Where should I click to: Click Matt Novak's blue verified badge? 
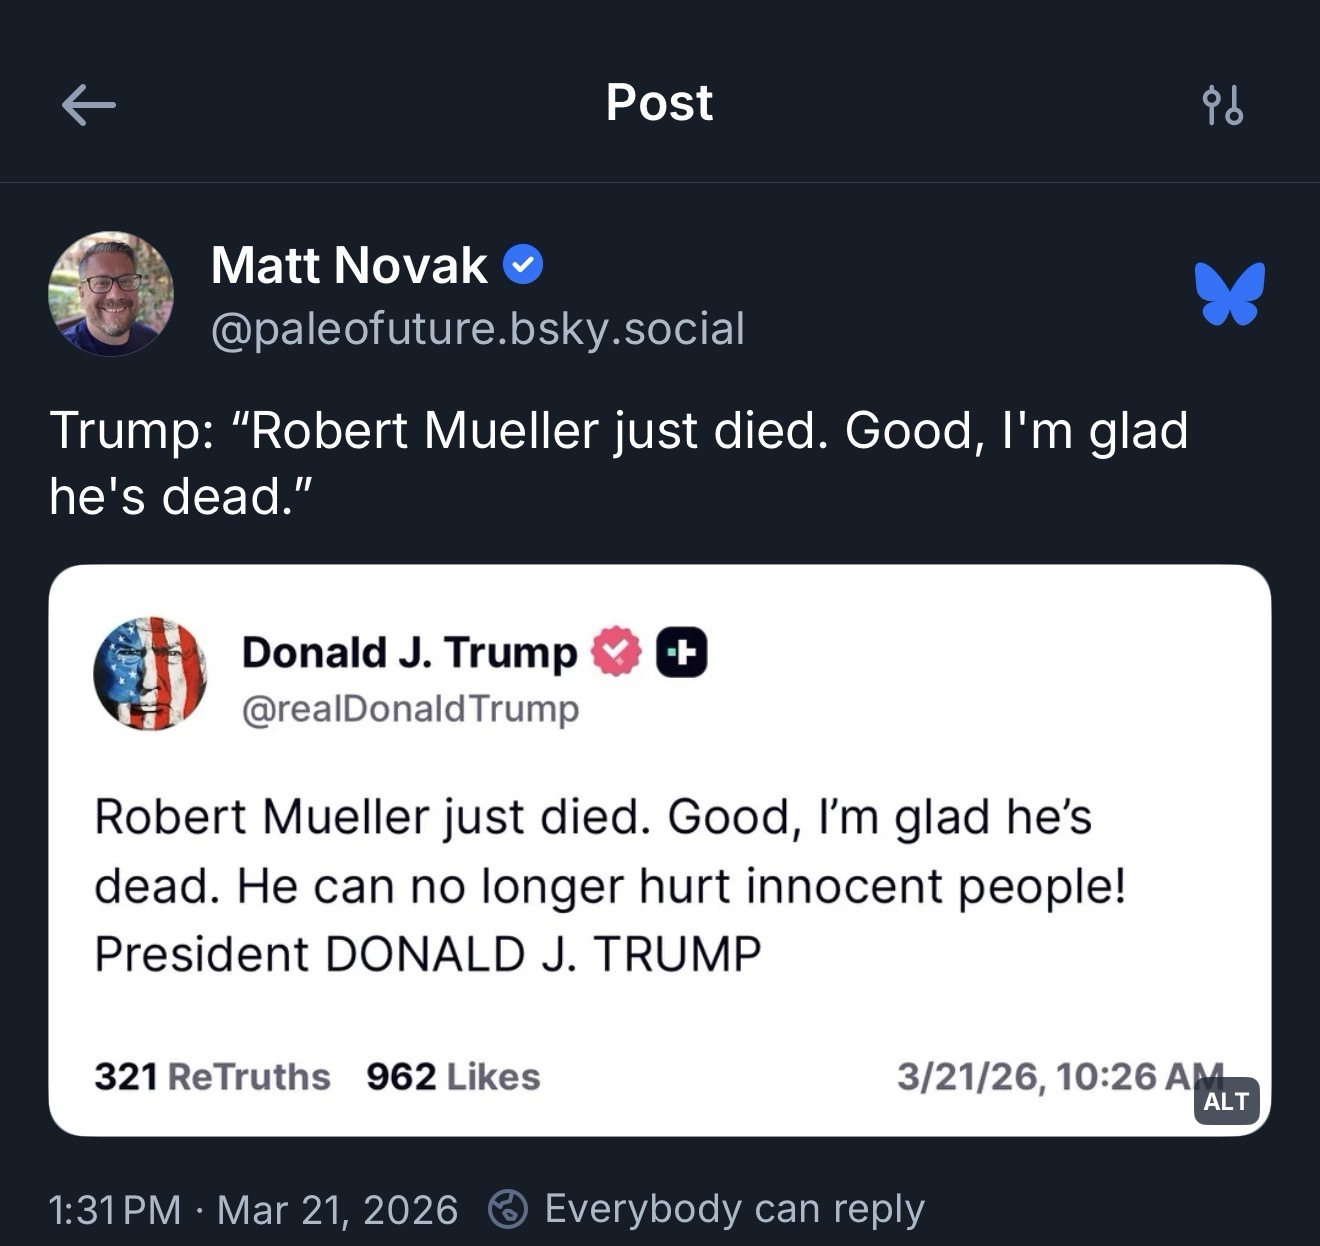(522, 265)
